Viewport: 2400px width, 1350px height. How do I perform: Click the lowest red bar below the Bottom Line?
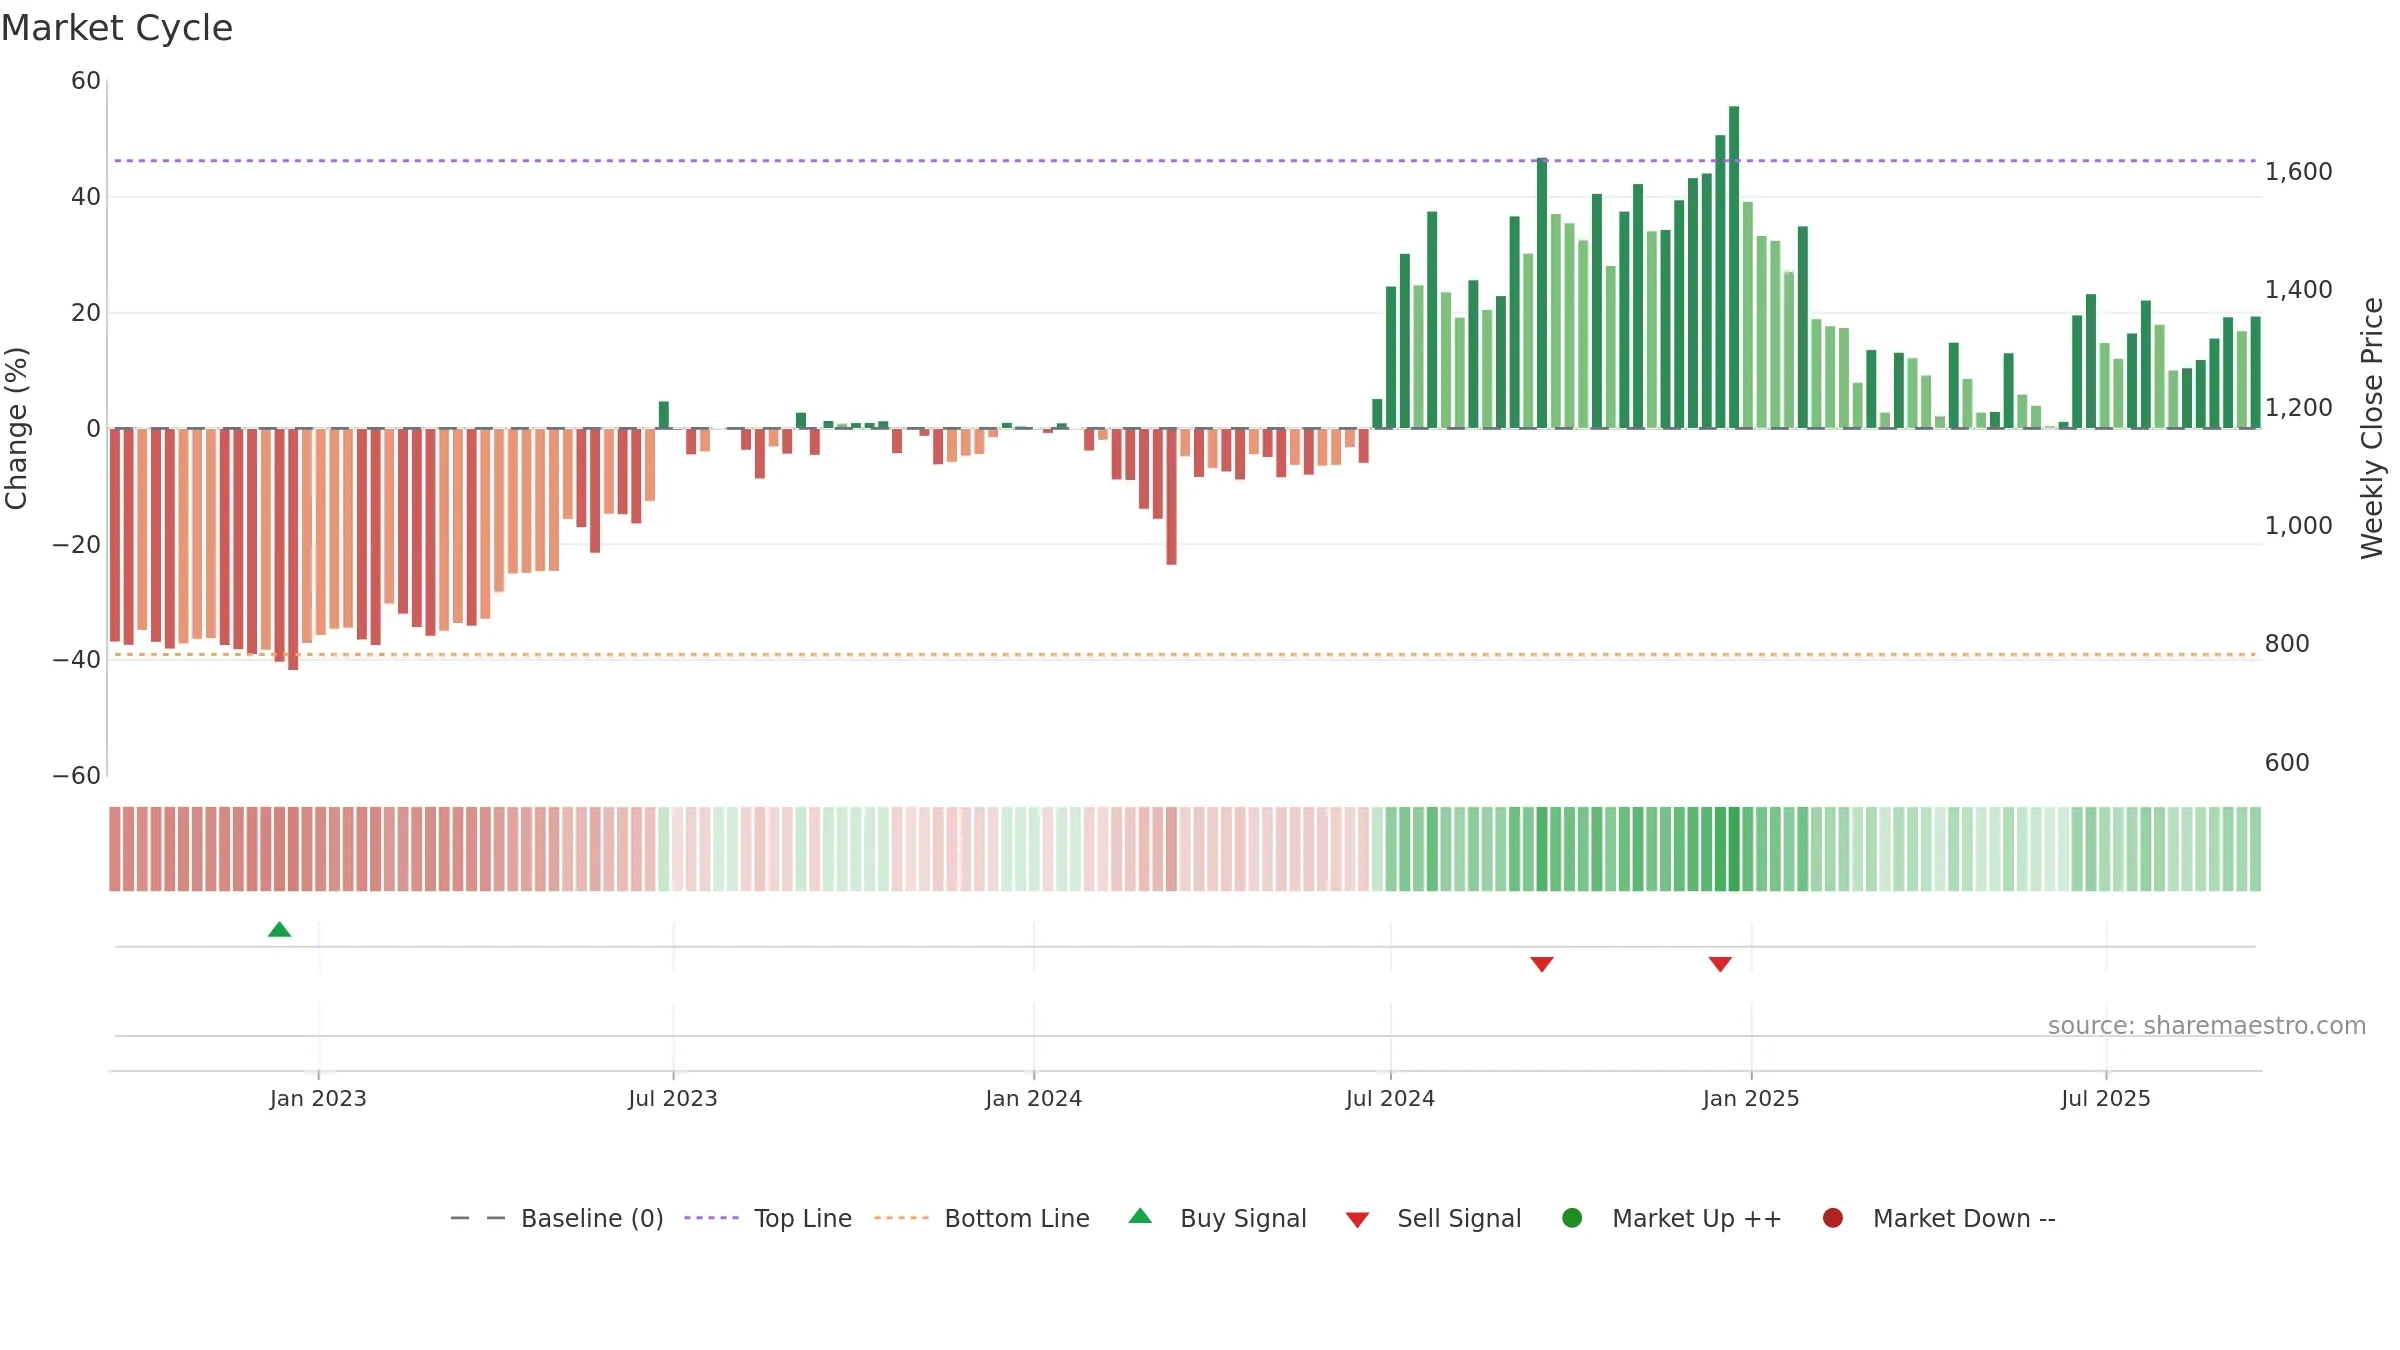(293, 549)
